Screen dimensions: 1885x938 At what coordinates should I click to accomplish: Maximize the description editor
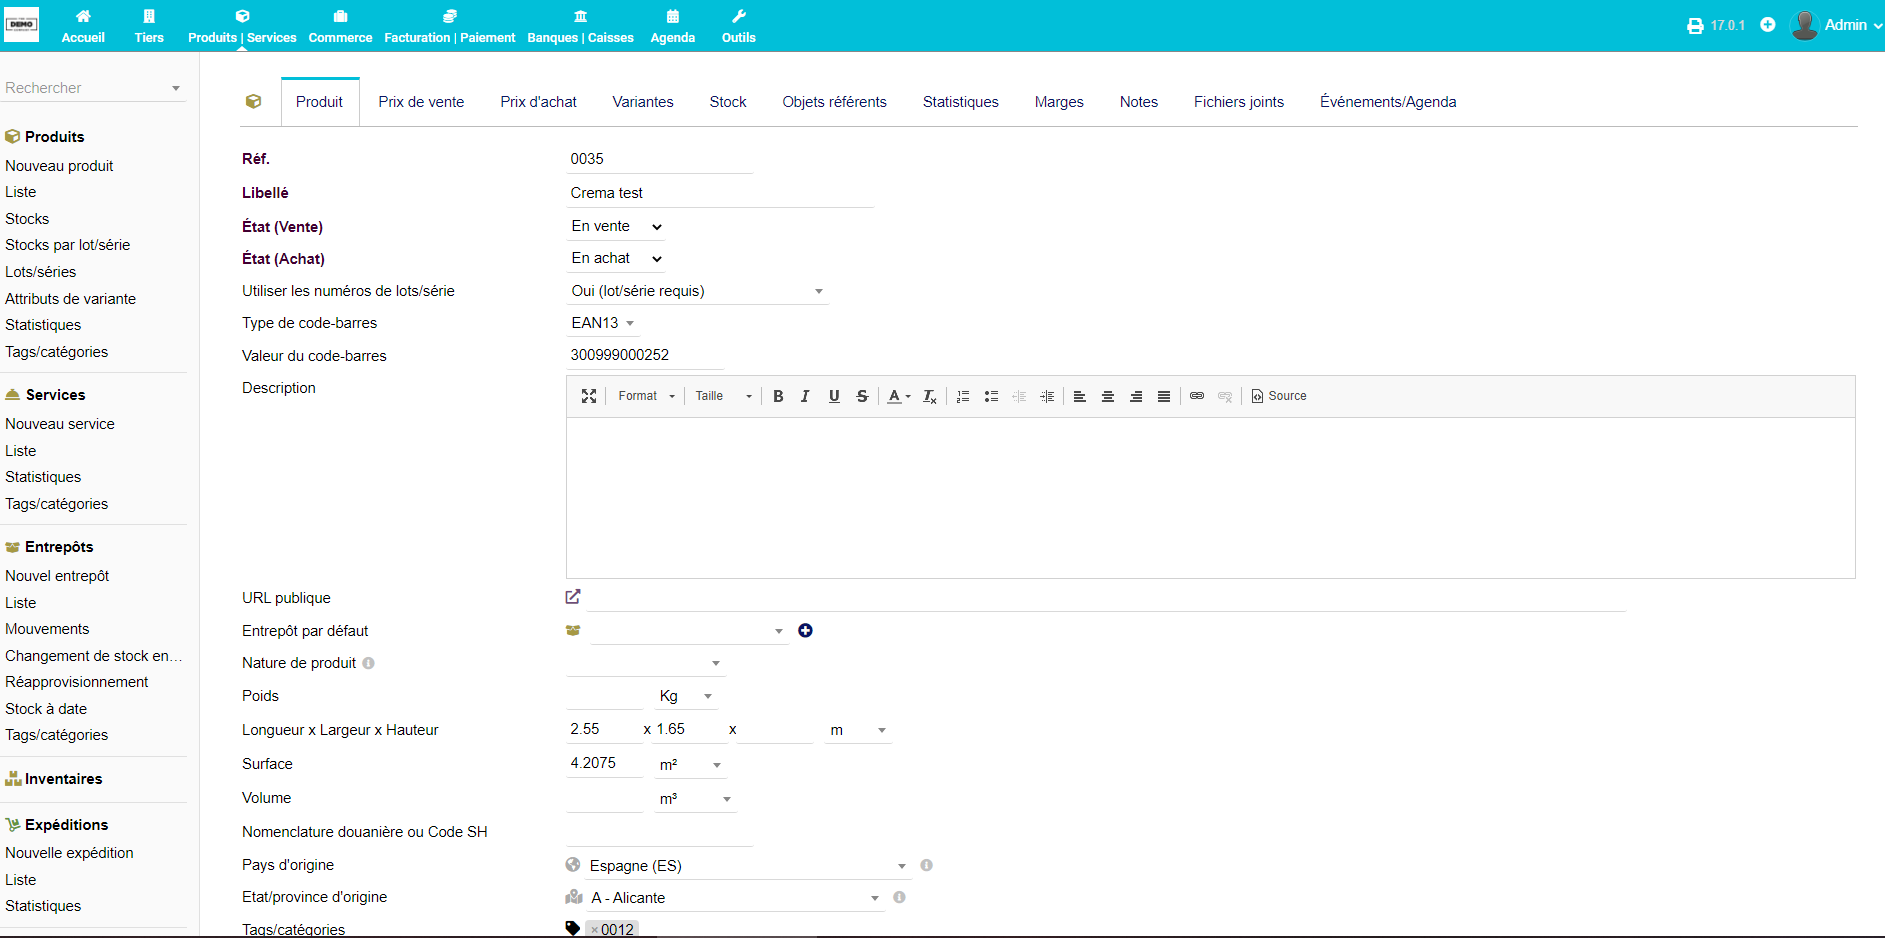pyautogui.click(x=589, y=396)
